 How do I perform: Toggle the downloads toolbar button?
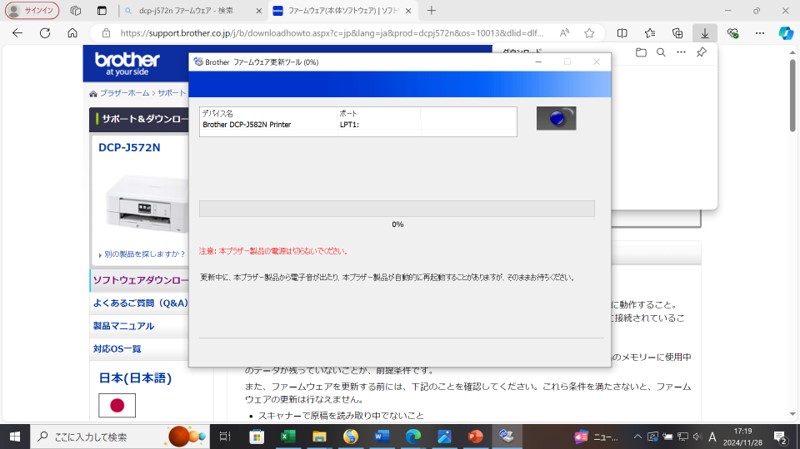pos(705,33)
